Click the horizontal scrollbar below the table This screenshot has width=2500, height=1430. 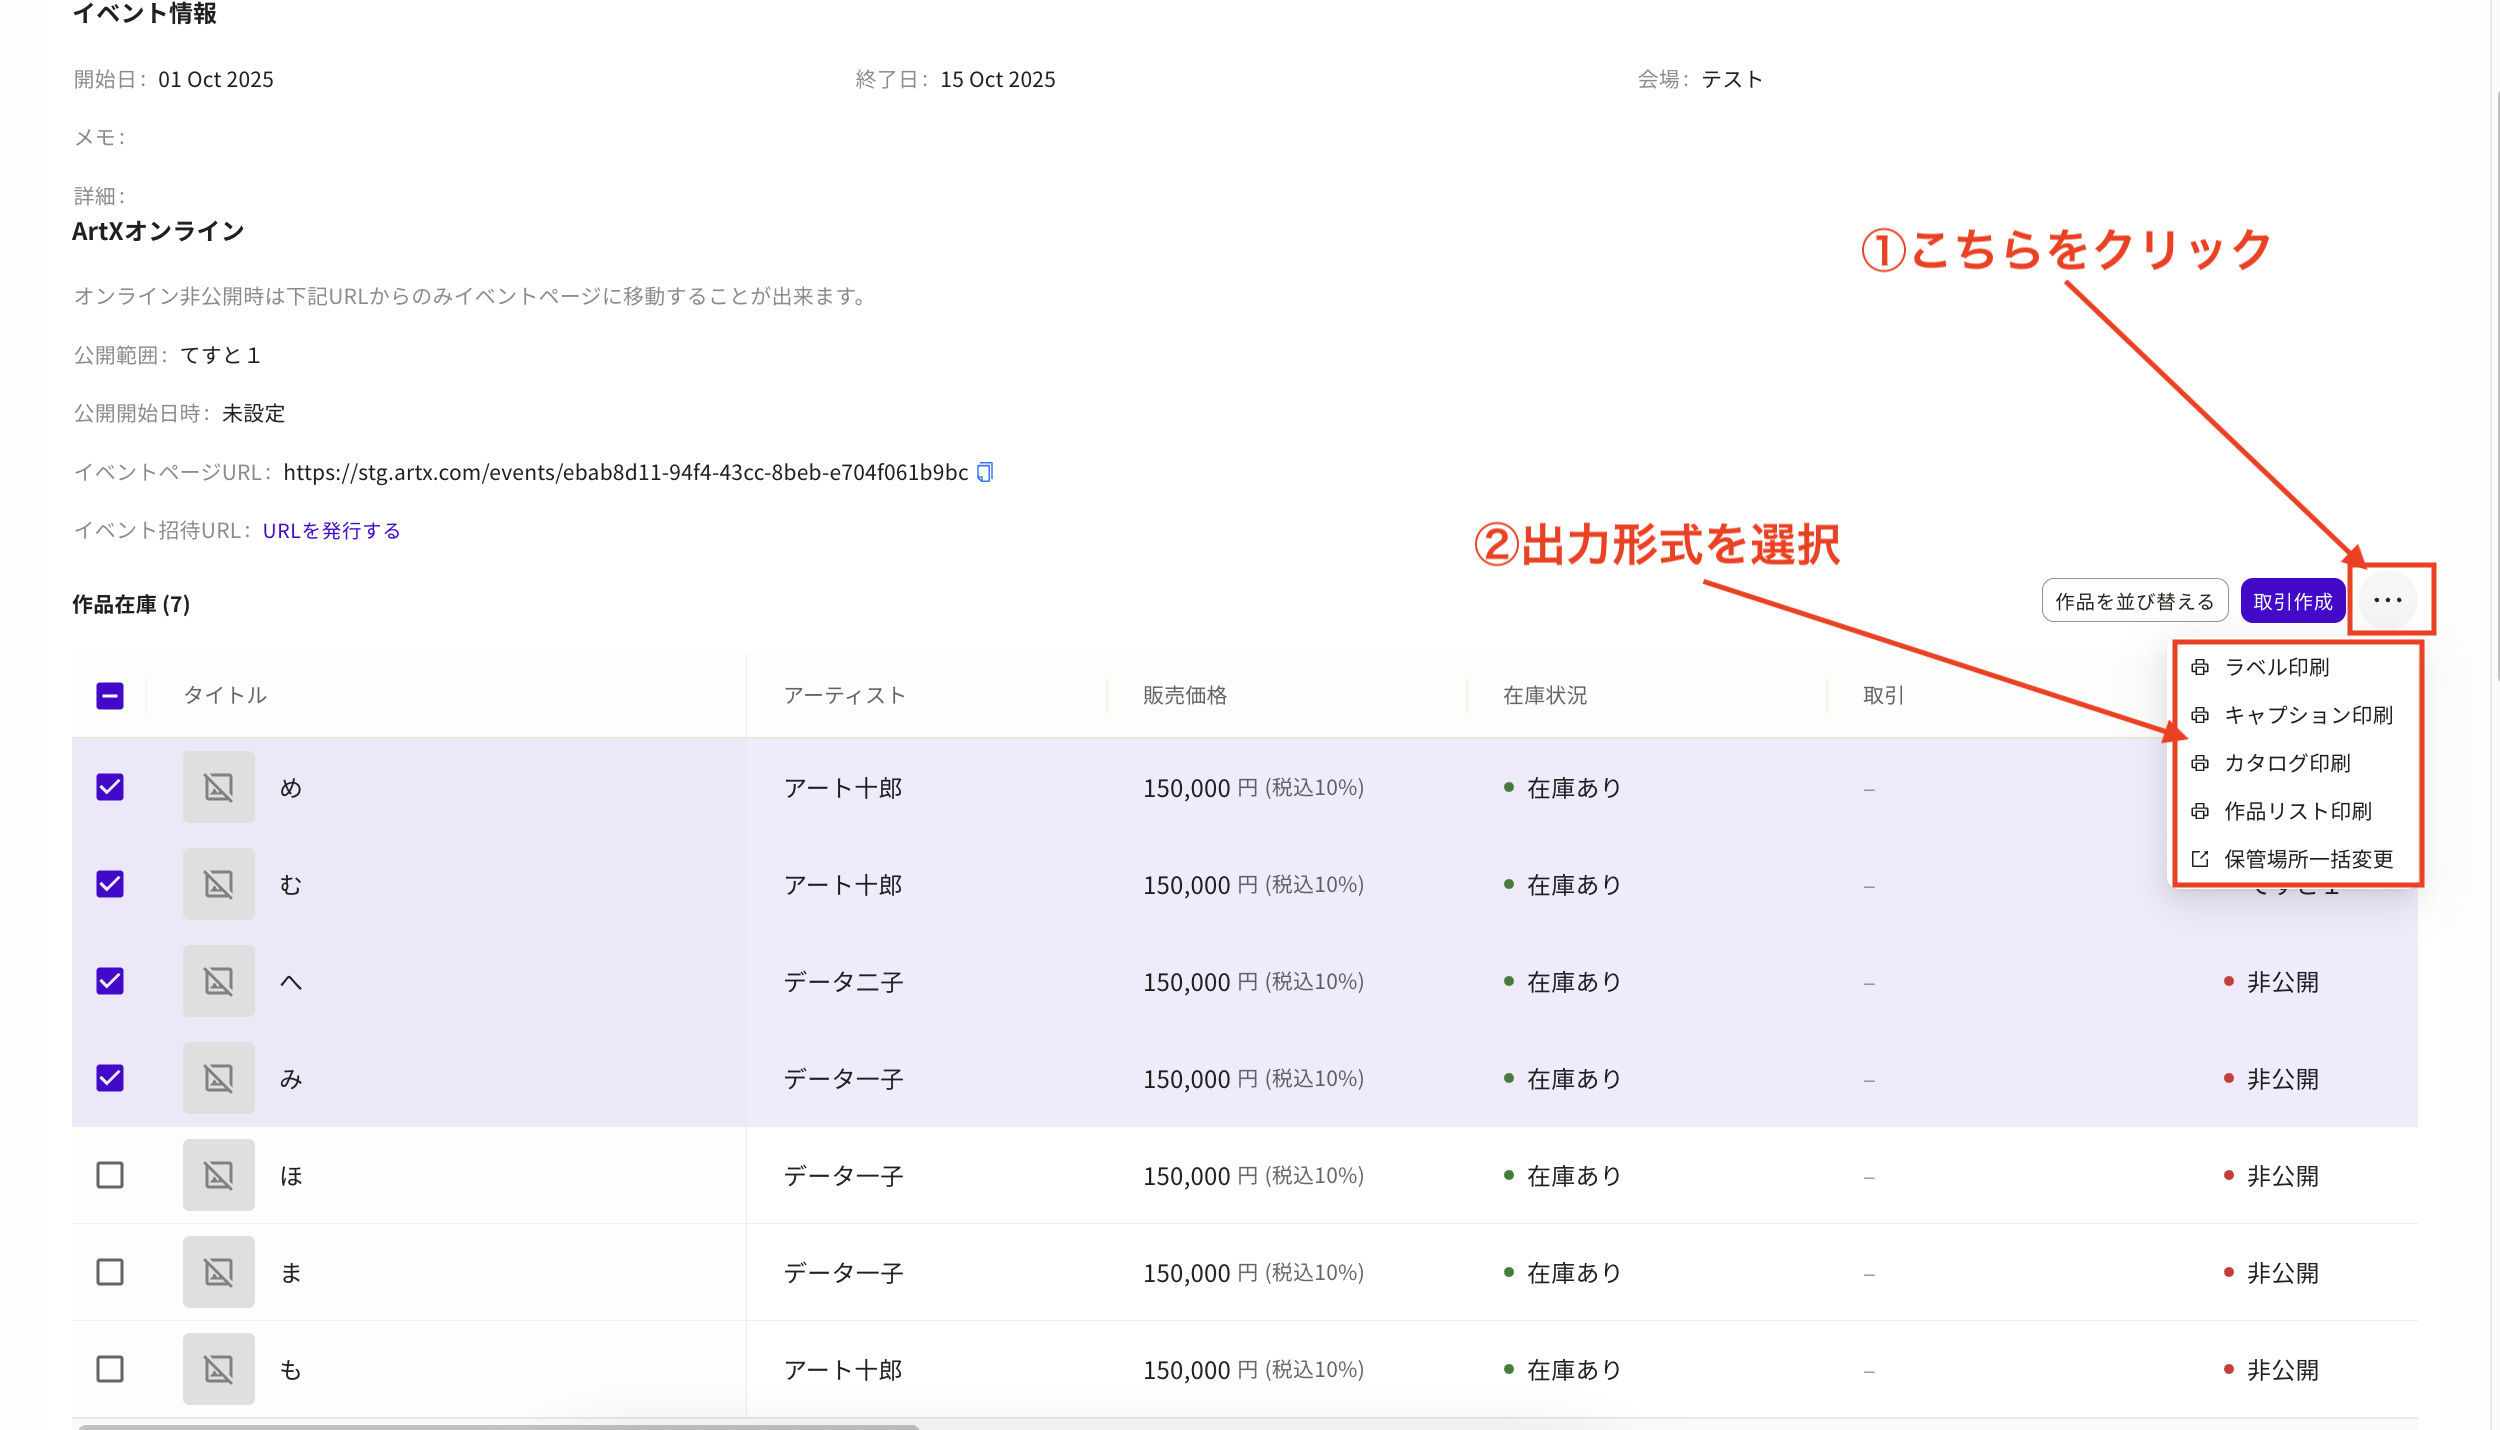coord(498,1425)
